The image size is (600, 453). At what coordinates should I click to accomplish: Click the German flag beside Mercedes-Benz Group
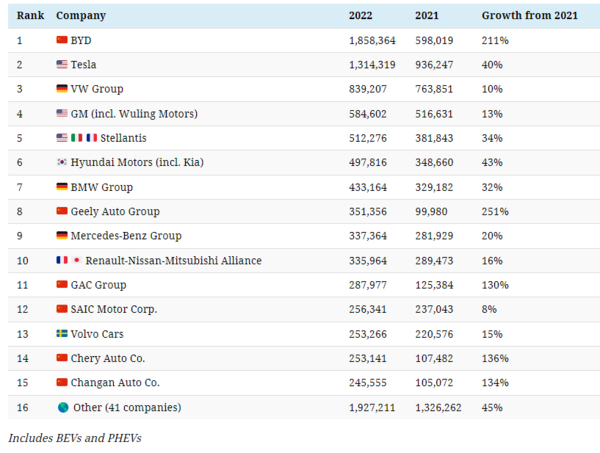click(x=62, y=236)
